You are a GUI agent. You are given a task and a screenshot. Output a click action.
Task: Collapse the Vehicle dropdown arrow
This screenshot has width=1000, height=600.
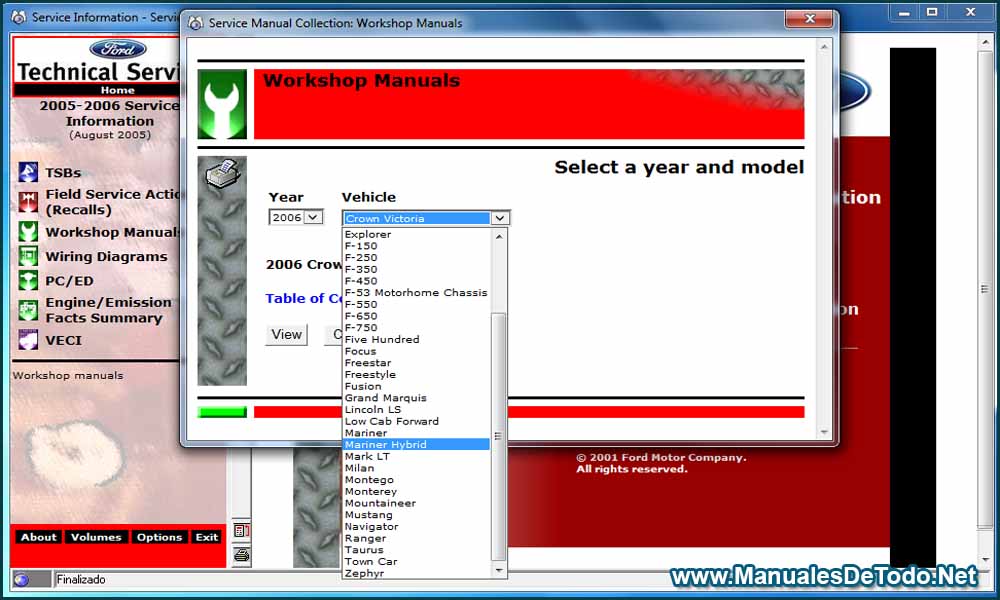click(499, 218)
